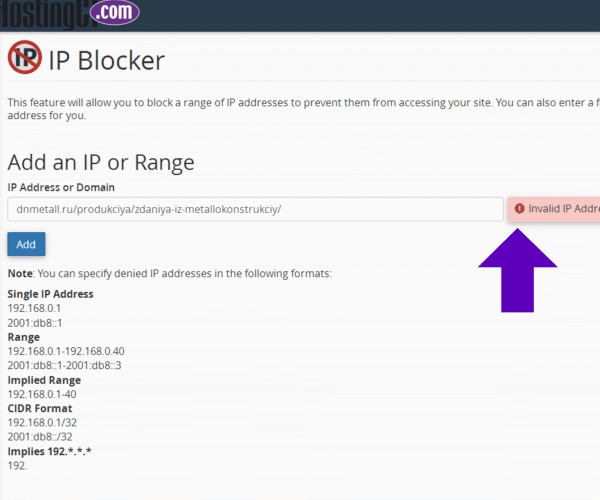The height and width of the screenshot is (500, 600).
Task: Click the 192.168.0.1-192.168.0.40 range example
Action: 66,351
